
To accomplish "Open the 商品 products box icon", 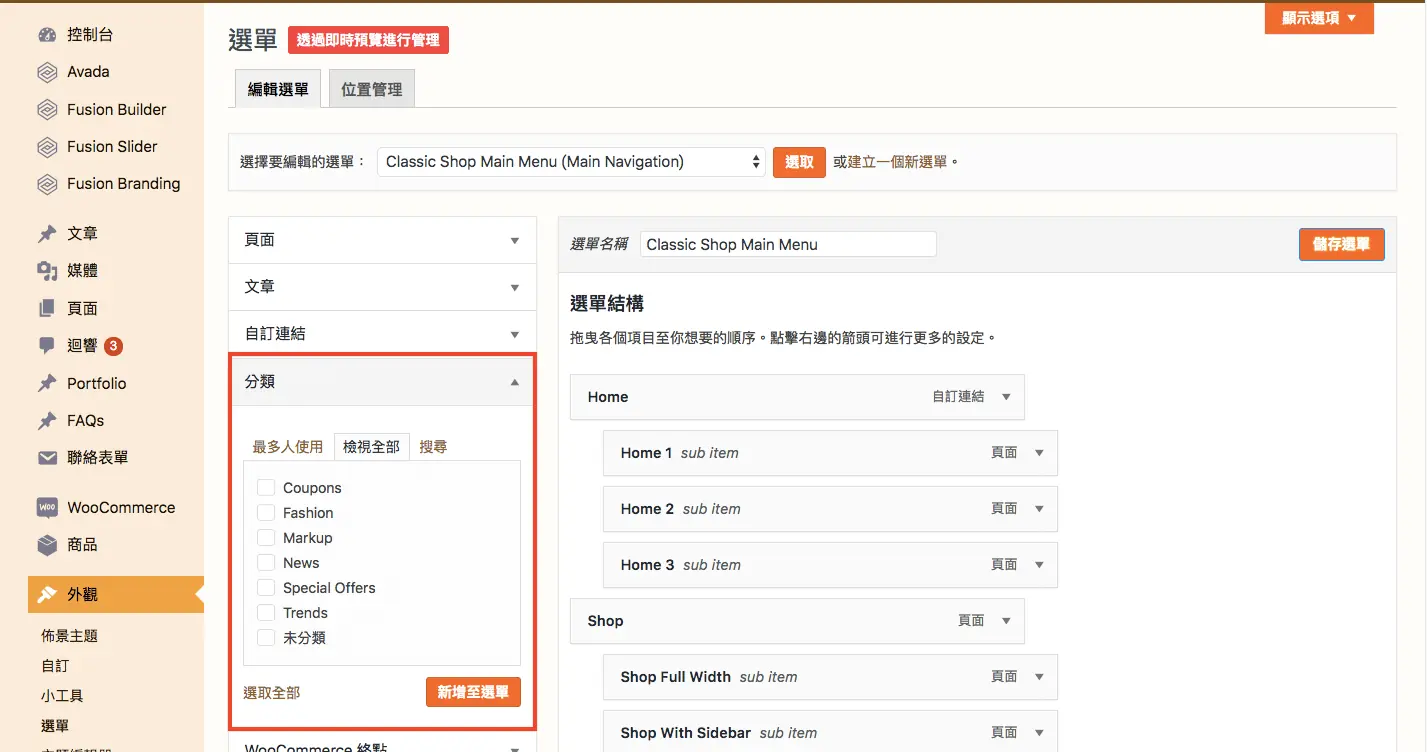I will click(x=47, y=545).
